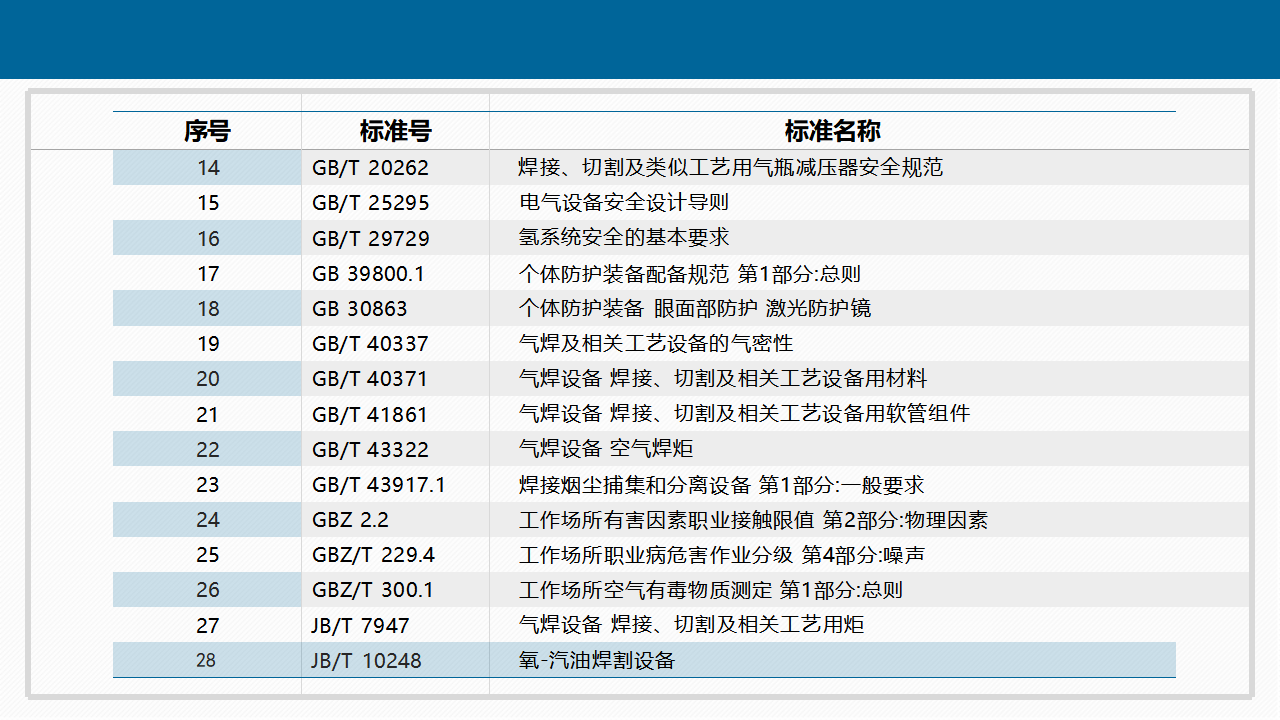Click the 电气设备安全设计导则 cell

(x=624, y=203)
